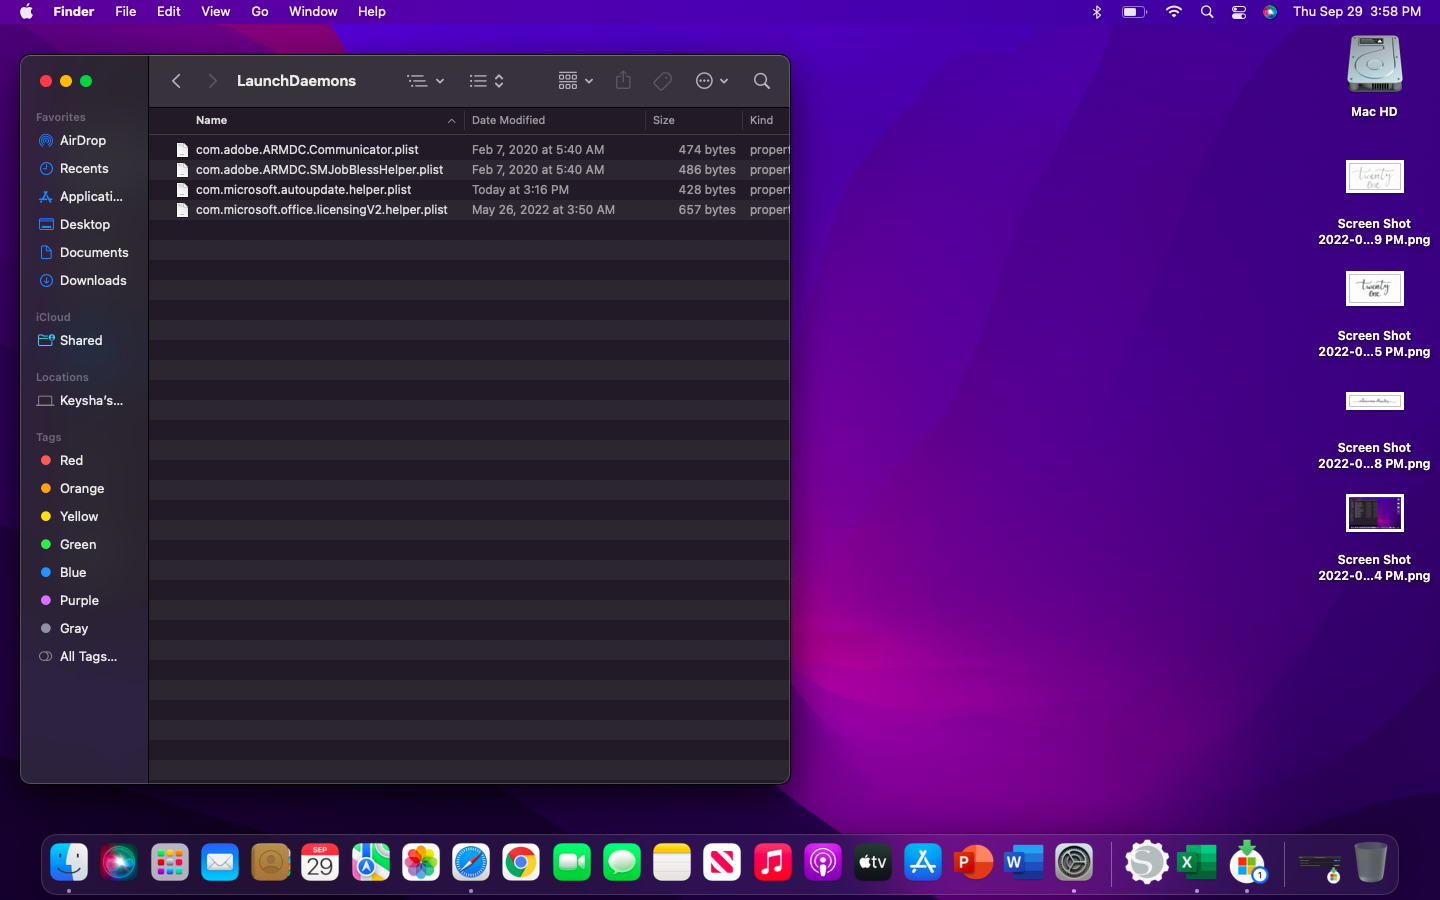Open the Wi-Fi status menu
Screen dimensions: 1440x900
click(1173, 12)
